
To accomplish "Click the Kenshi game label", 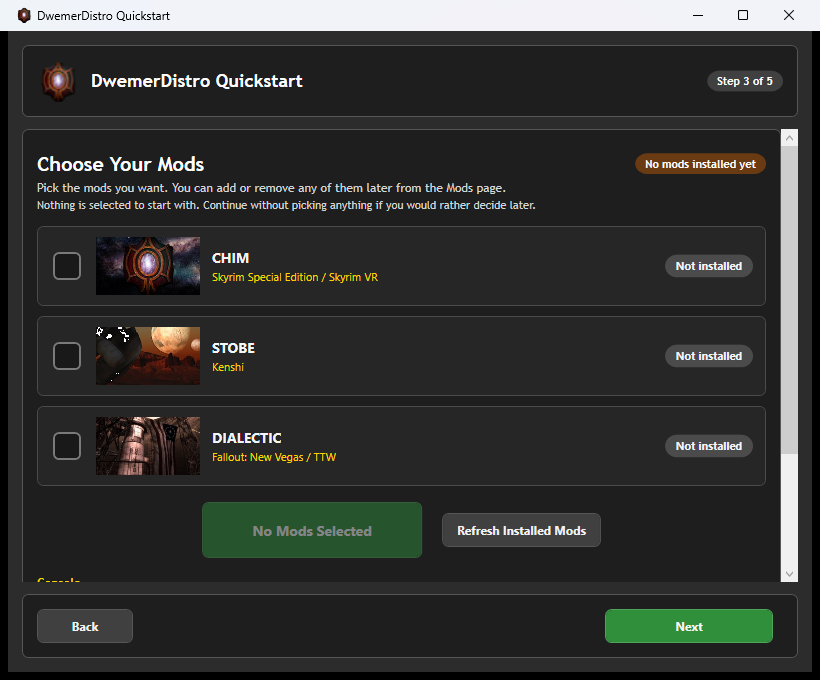I will (228, 367).
